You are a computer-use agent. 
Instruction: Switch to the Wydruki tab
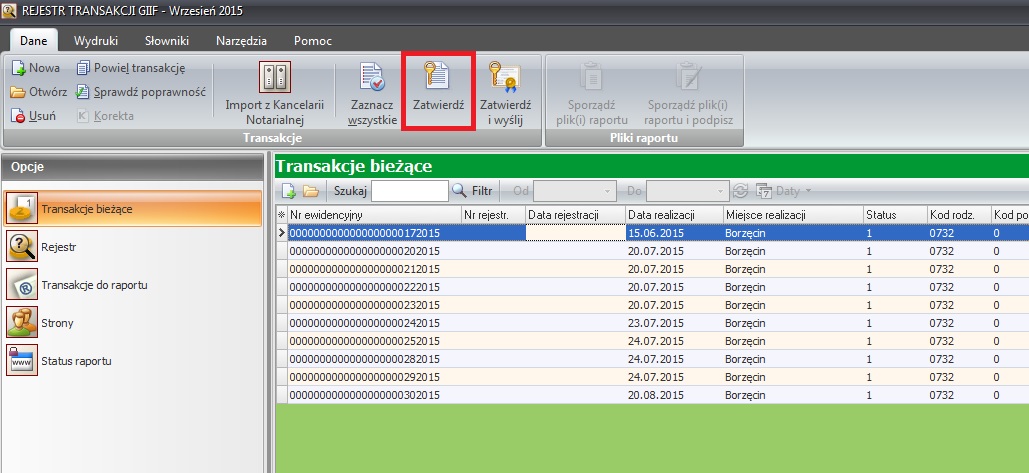click(96, 41)
